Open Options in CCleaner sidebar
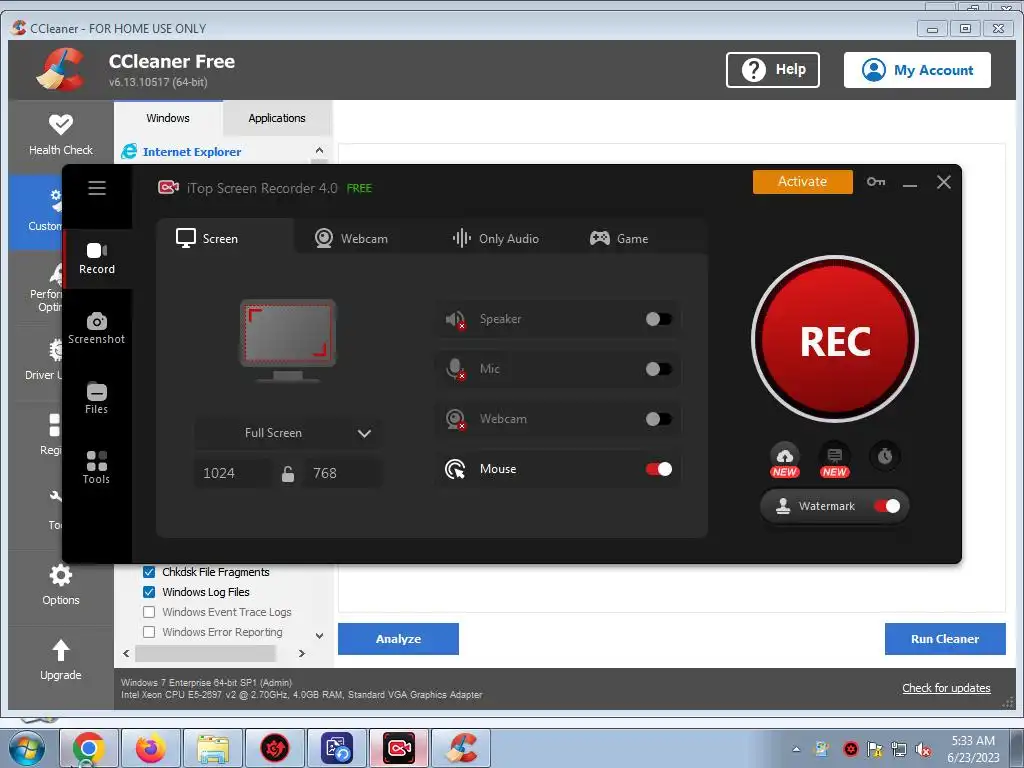Viewport: 1024px width, 768px height. [x=61, y=585]
